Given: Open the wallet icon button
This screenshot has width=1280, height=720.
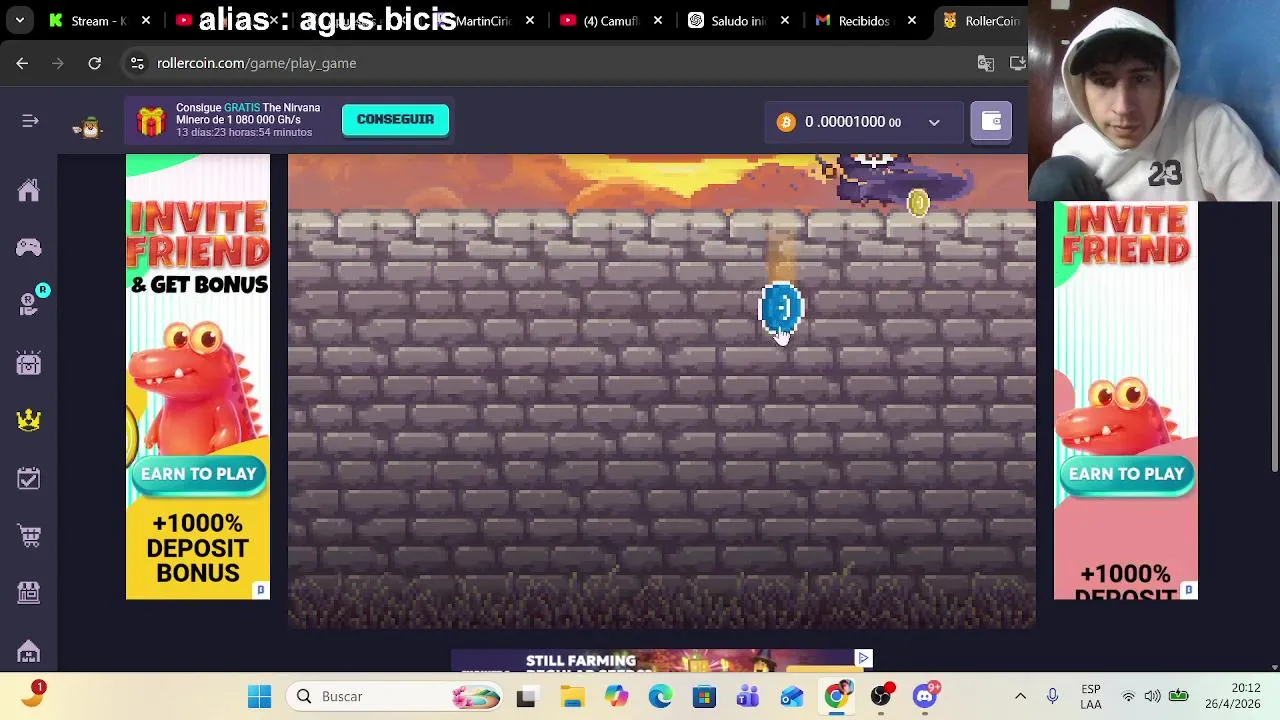Looking at the screenshot, I should [x=991, y=122].
